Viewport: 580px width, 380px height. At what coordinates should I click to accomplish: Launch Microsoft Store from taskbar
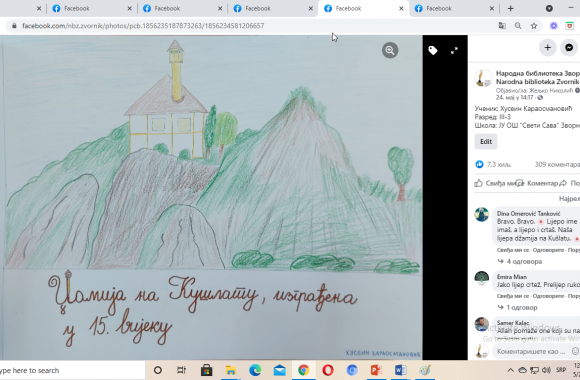point(206,370)
